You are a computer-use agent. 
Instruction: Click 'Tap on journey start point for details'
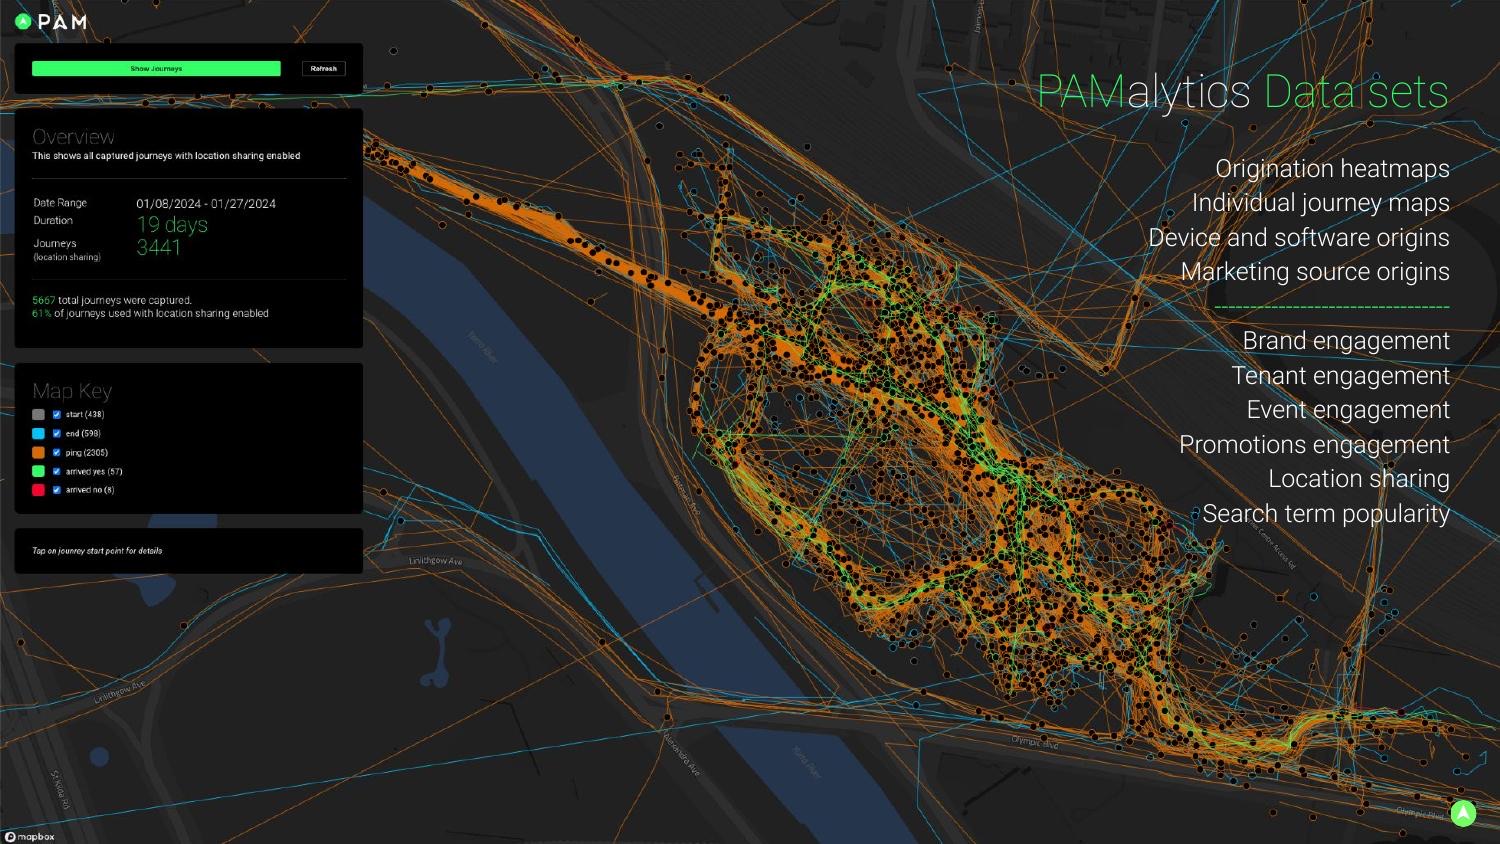point(97,551)
